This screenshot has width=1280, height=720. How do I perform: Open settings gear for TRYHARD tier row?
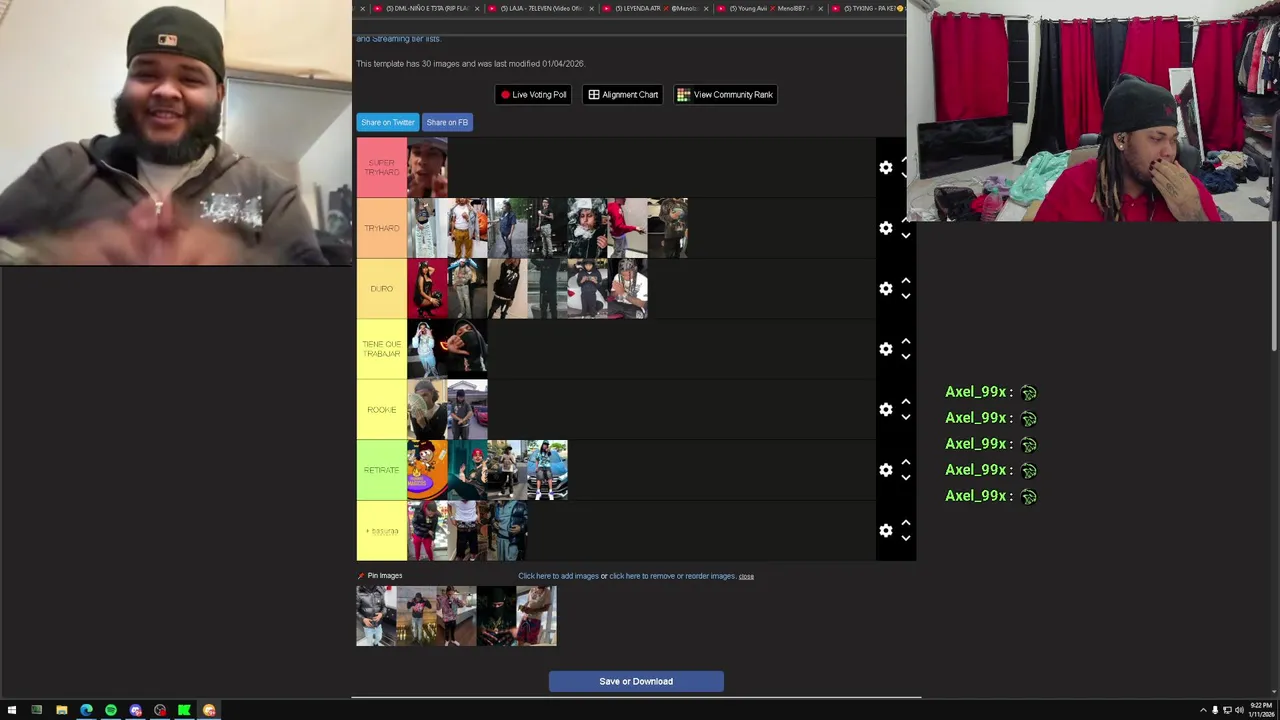(886, 228)
